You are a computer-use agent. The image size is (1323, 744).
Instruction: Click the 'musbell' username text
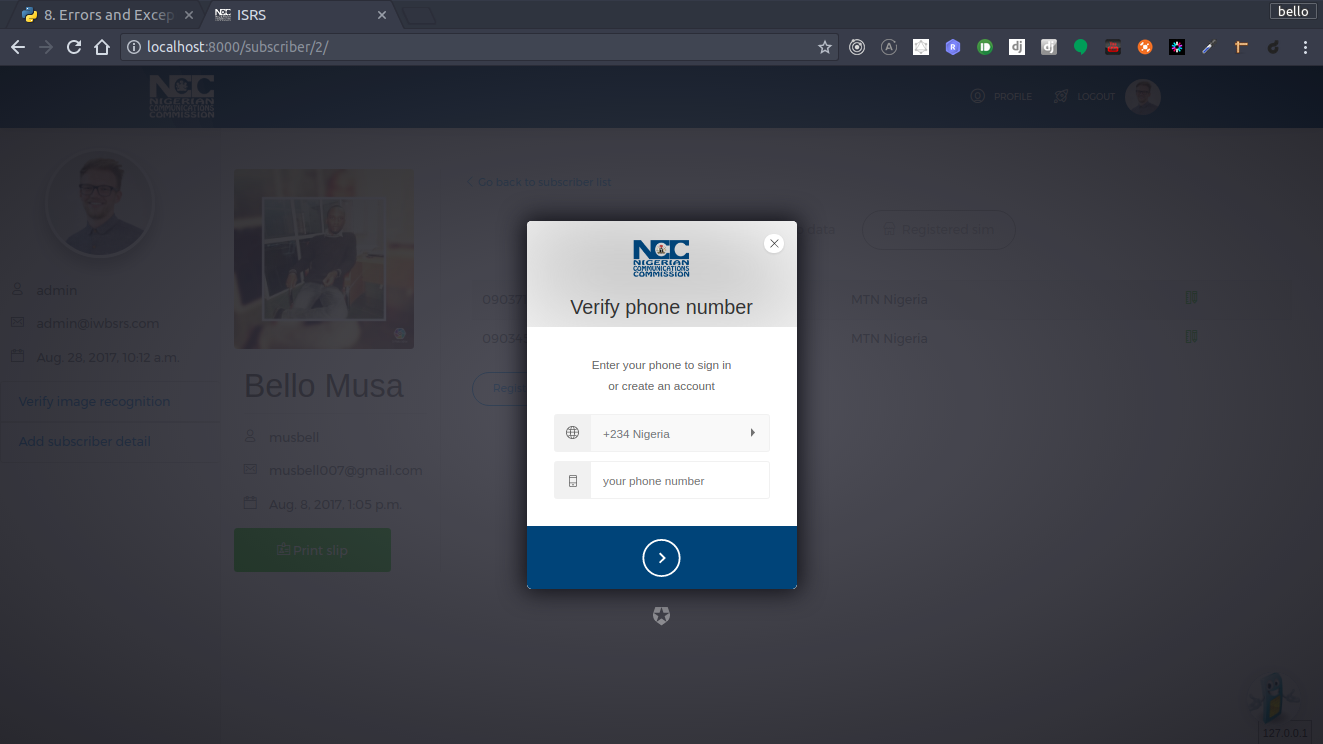(294, 437)
